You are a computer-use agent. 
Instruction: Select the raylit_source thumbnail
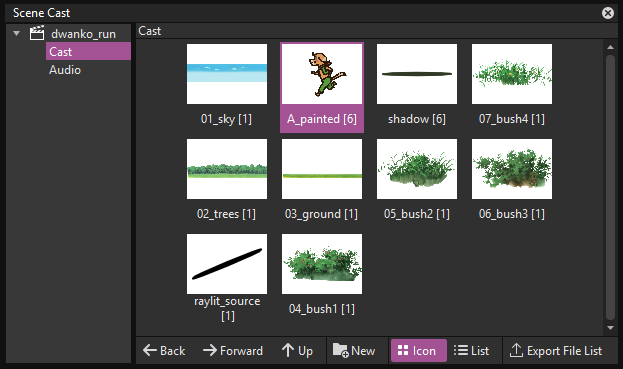pyautogui.click(x=227, y=264)
